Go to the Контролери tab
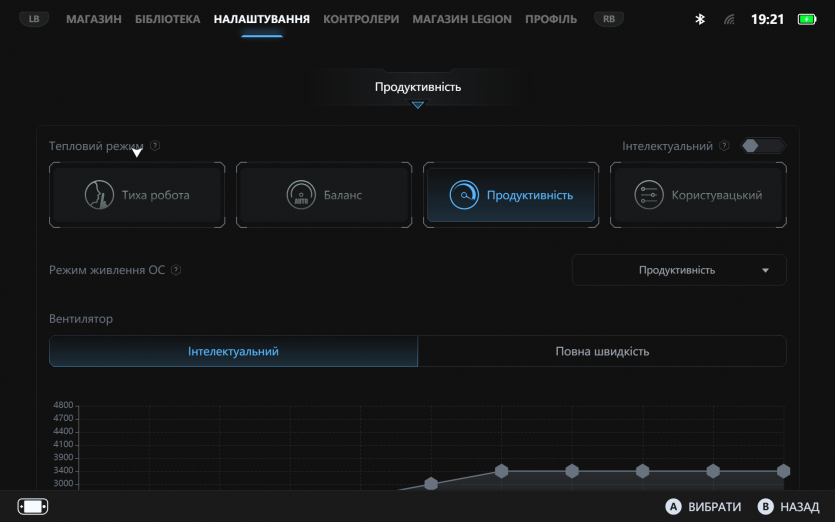Screen dimensions: 835x522 pos(361,19)
